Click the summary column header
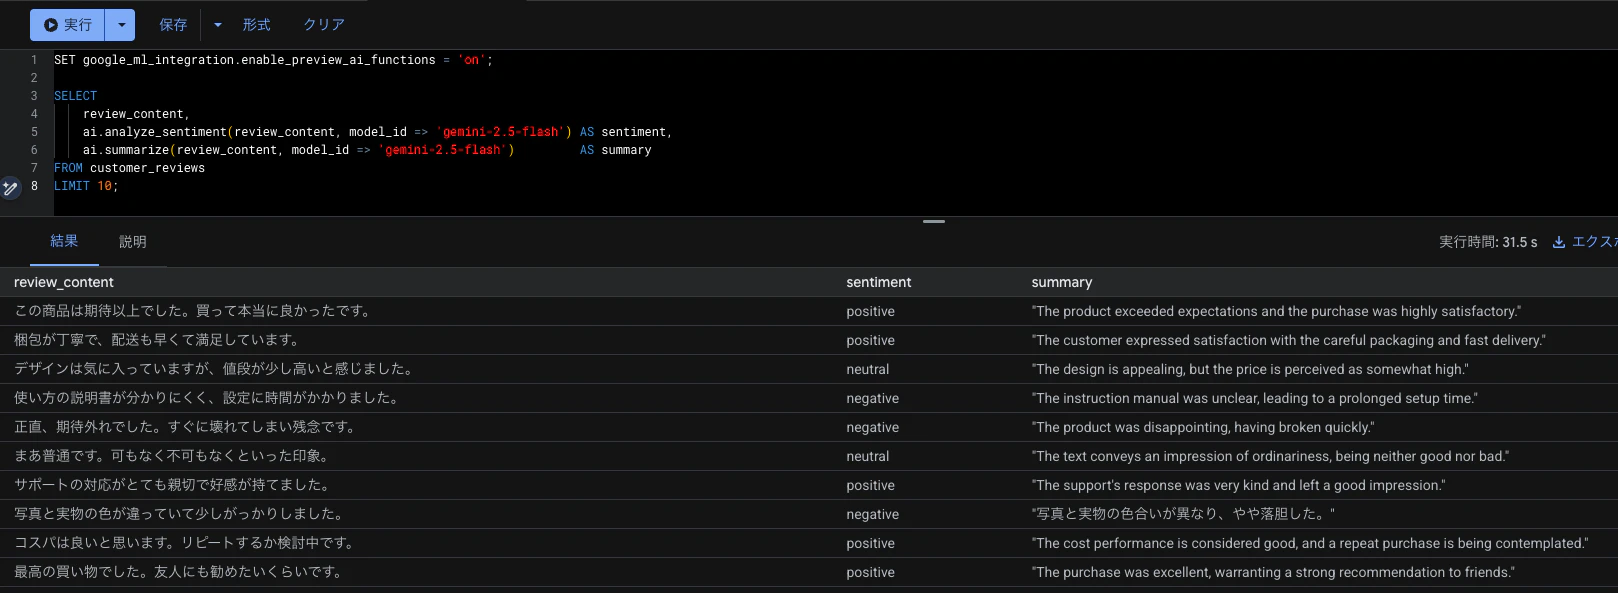The width and height of the screenshot is (1618, 593). 1062,282
